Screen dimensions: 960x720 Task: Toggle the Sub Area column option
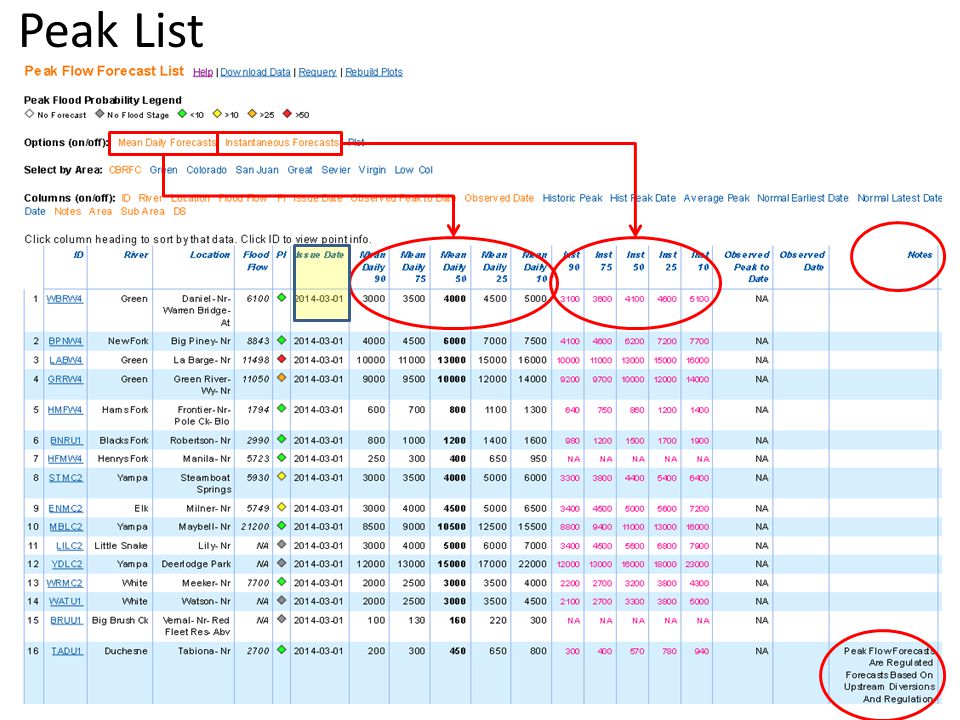tap(143, 211)
